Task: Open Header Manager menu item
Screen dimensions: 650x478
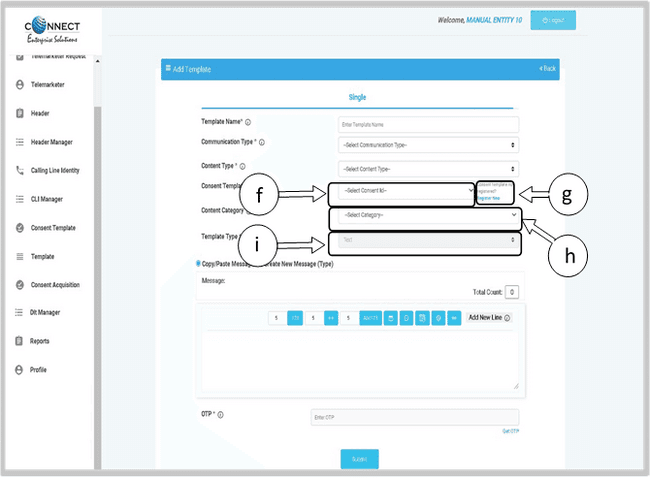Action: point(65,142)
